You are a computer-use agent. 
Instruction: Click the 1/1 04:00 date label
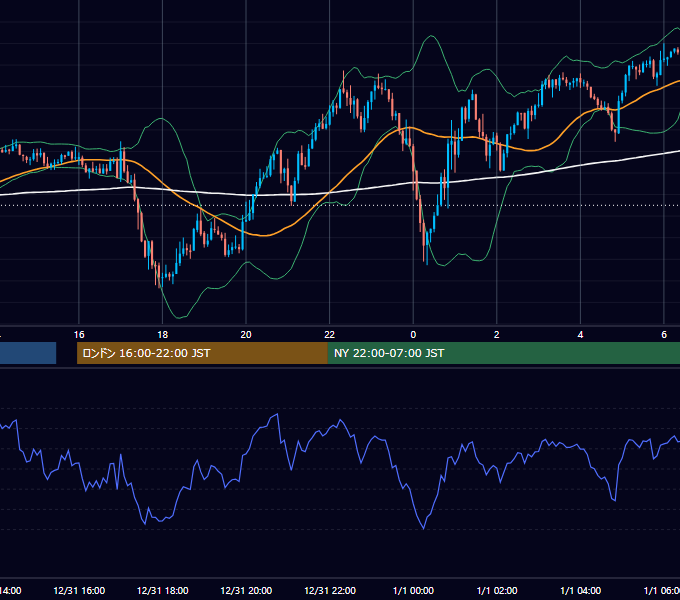[x=581, y=590]
